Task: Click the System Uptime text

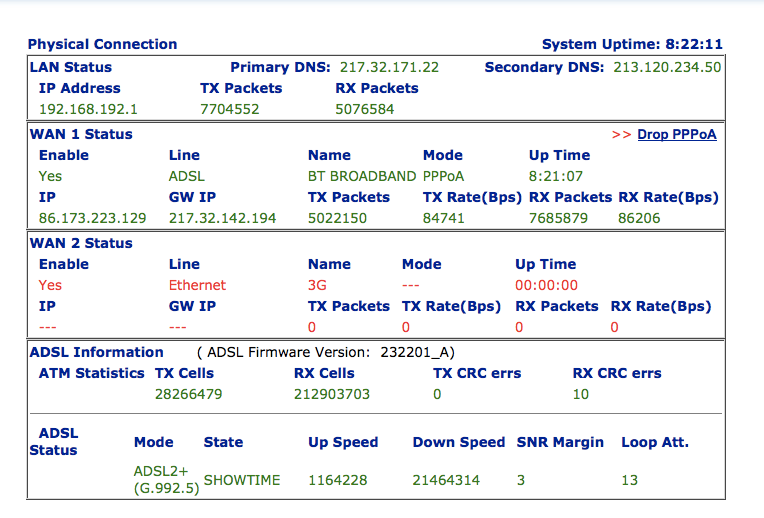Action: [632, 44]
